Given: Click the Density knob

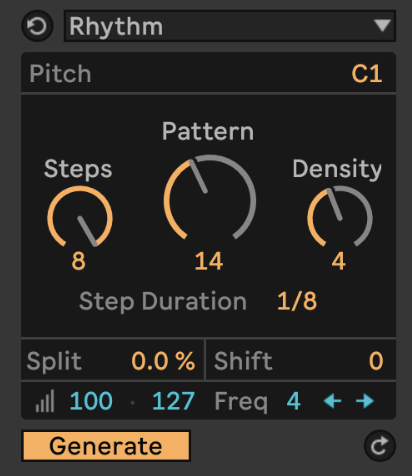Looking at the screenshot, I should coord(340,217).
